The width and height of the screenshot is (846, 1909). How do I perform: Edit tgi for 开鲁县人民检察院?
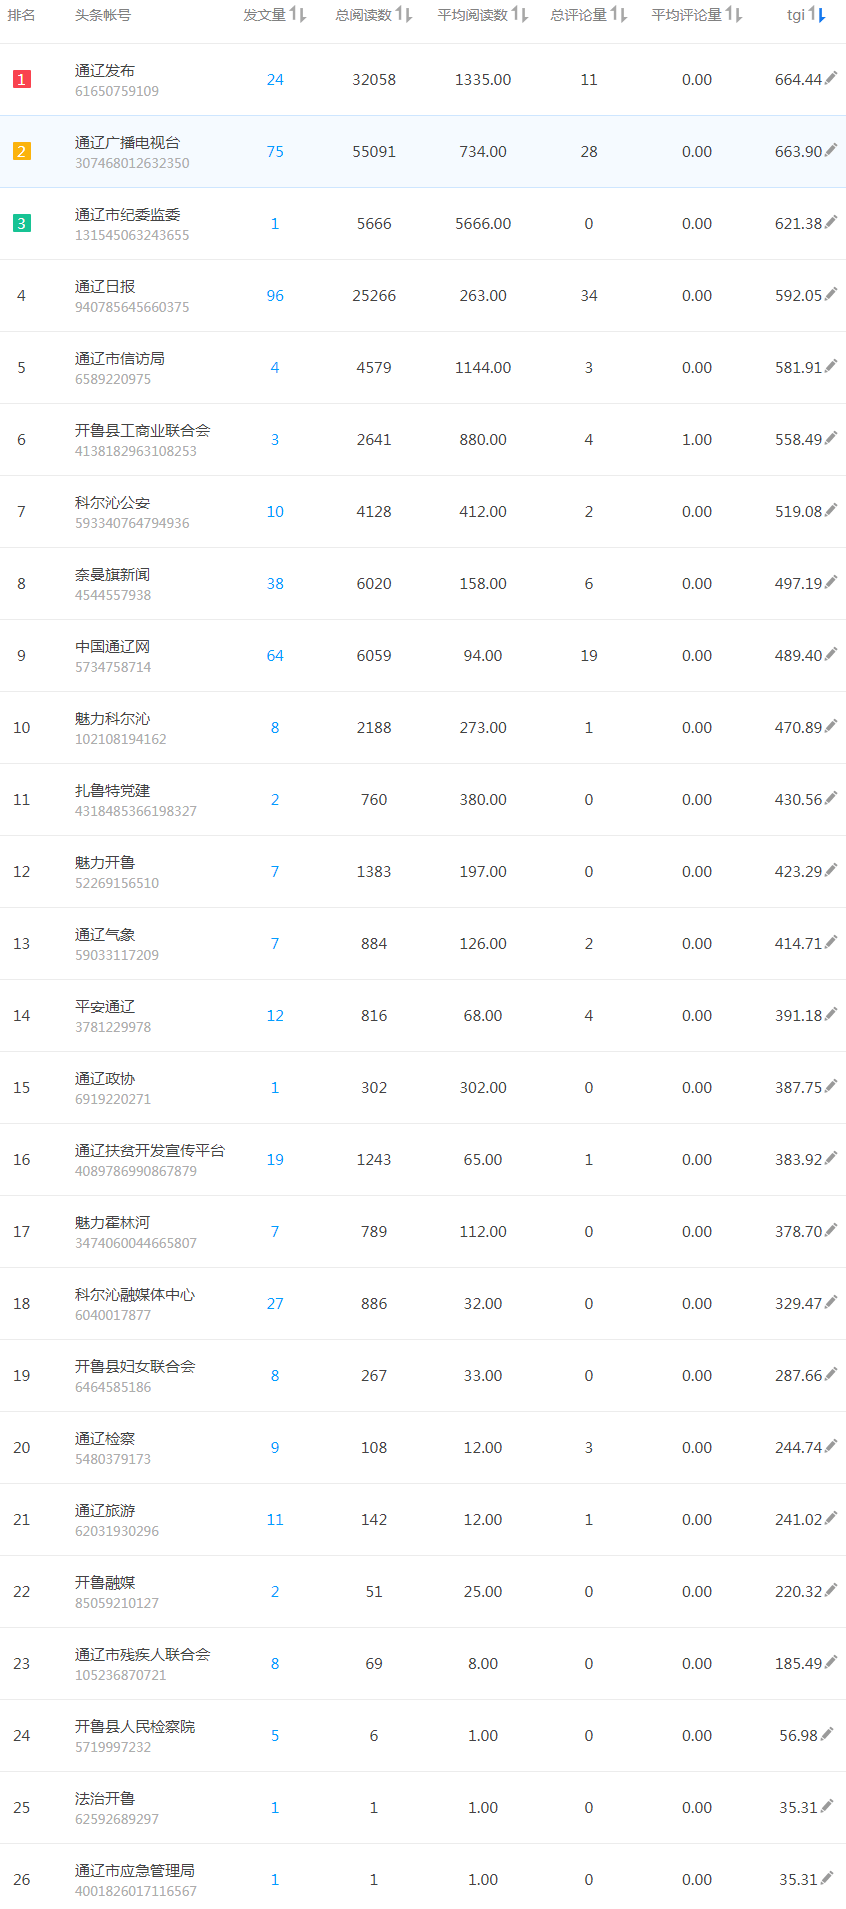pos(827,1734)
